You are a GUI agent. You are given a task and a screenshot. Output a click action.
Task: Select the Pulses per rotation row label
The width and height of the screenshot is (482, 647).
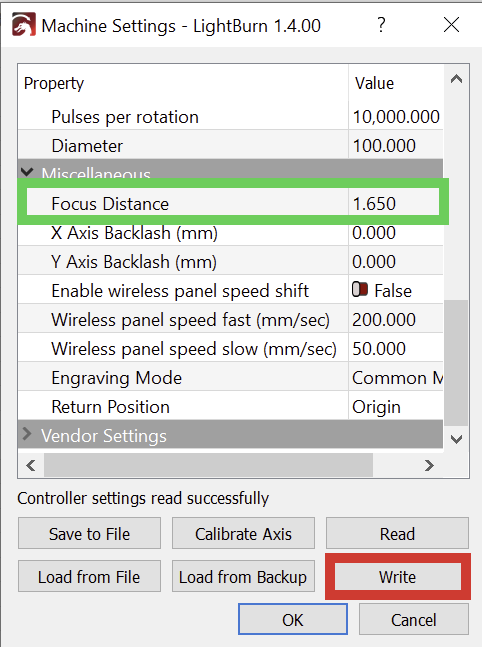click(125, 117)
